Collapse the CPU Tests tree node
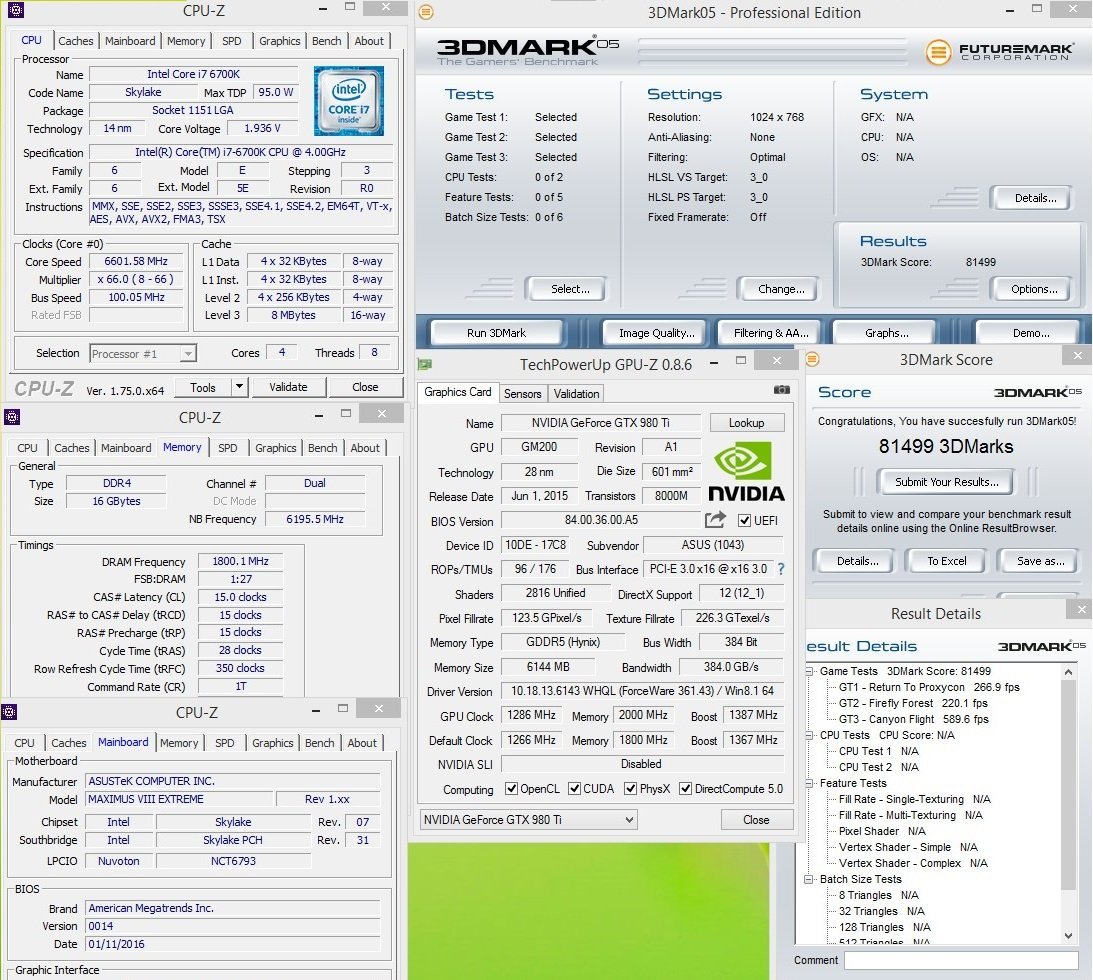This screenshot has height=980, width=1093. [x=809, y=735]
